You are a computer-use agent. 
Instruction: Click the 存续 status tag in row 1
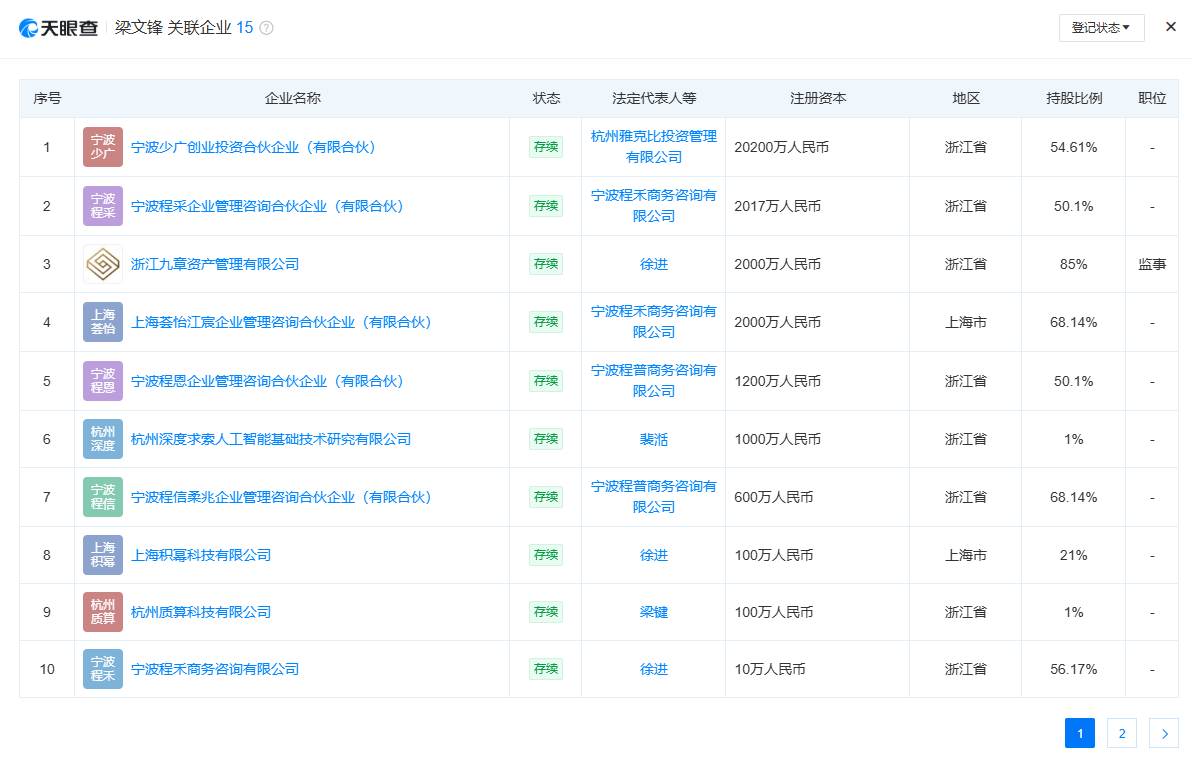[x=546, y=147]
